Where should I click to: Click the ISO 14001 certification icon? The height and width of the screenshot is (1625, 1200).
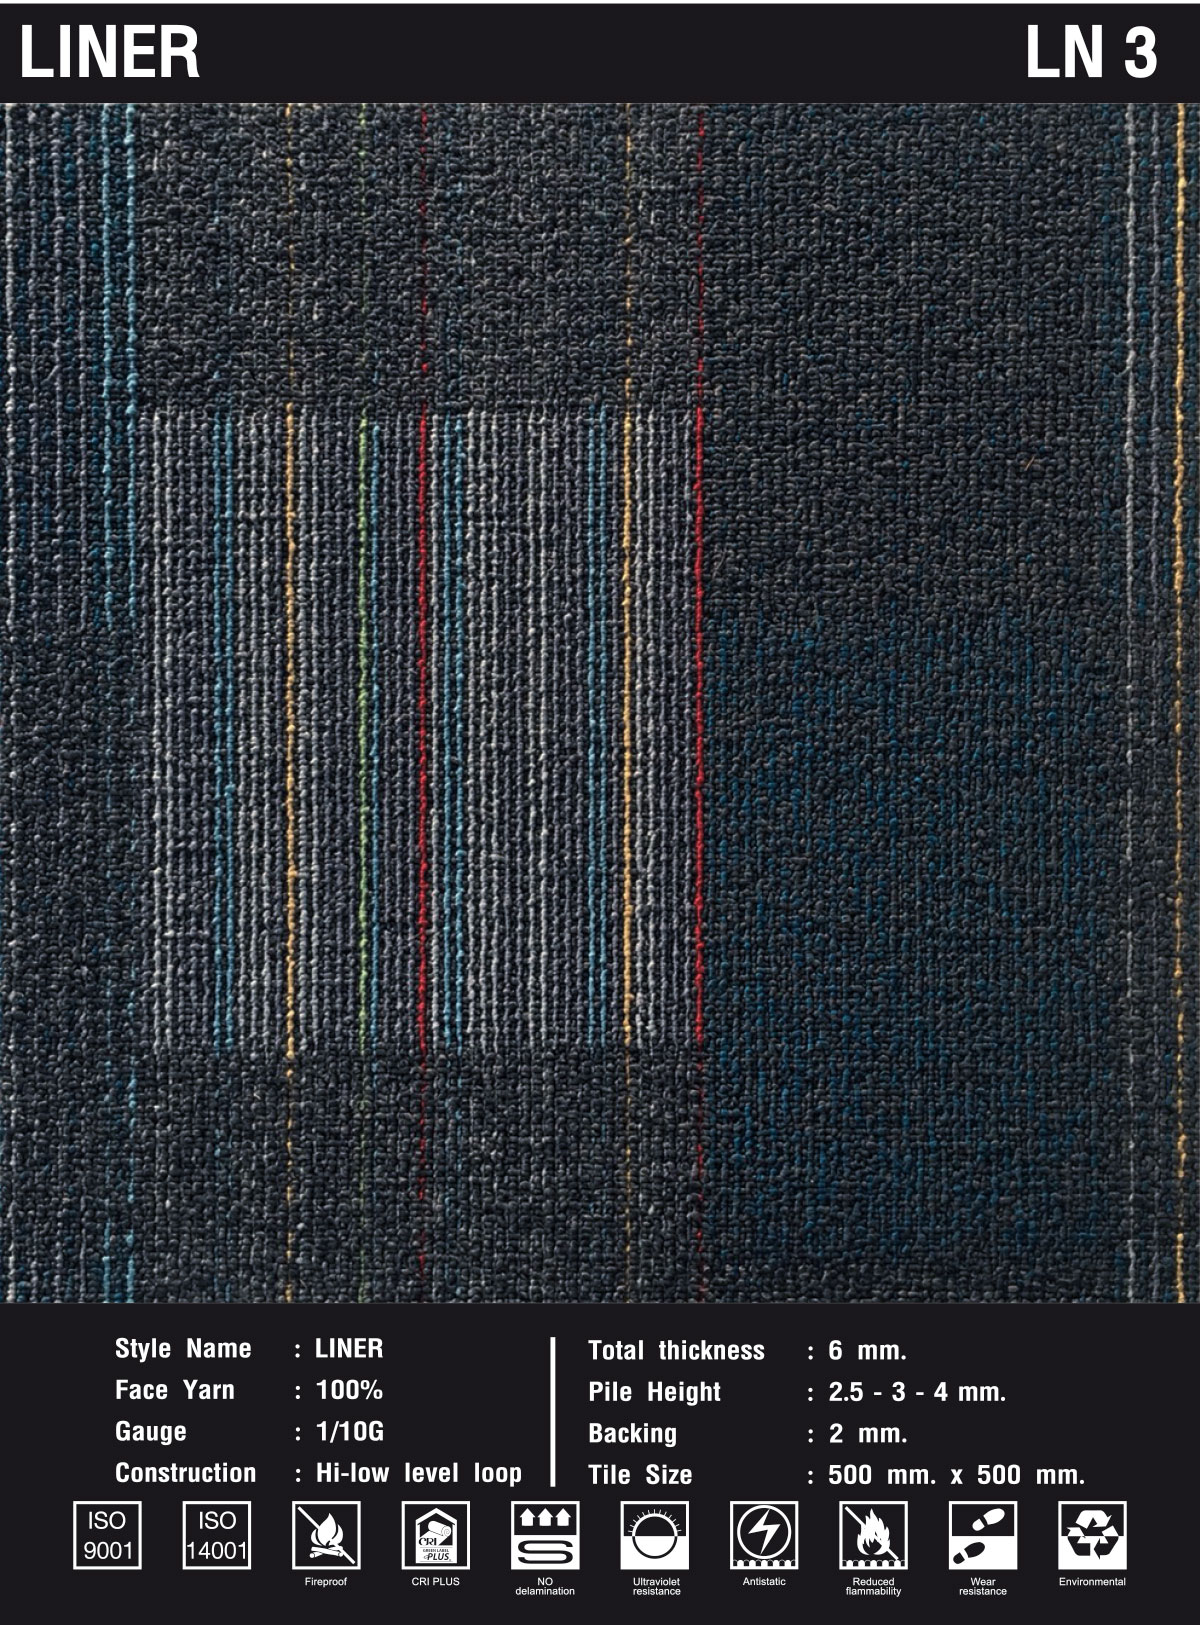pyautogui.click(x=216, y=1535)
